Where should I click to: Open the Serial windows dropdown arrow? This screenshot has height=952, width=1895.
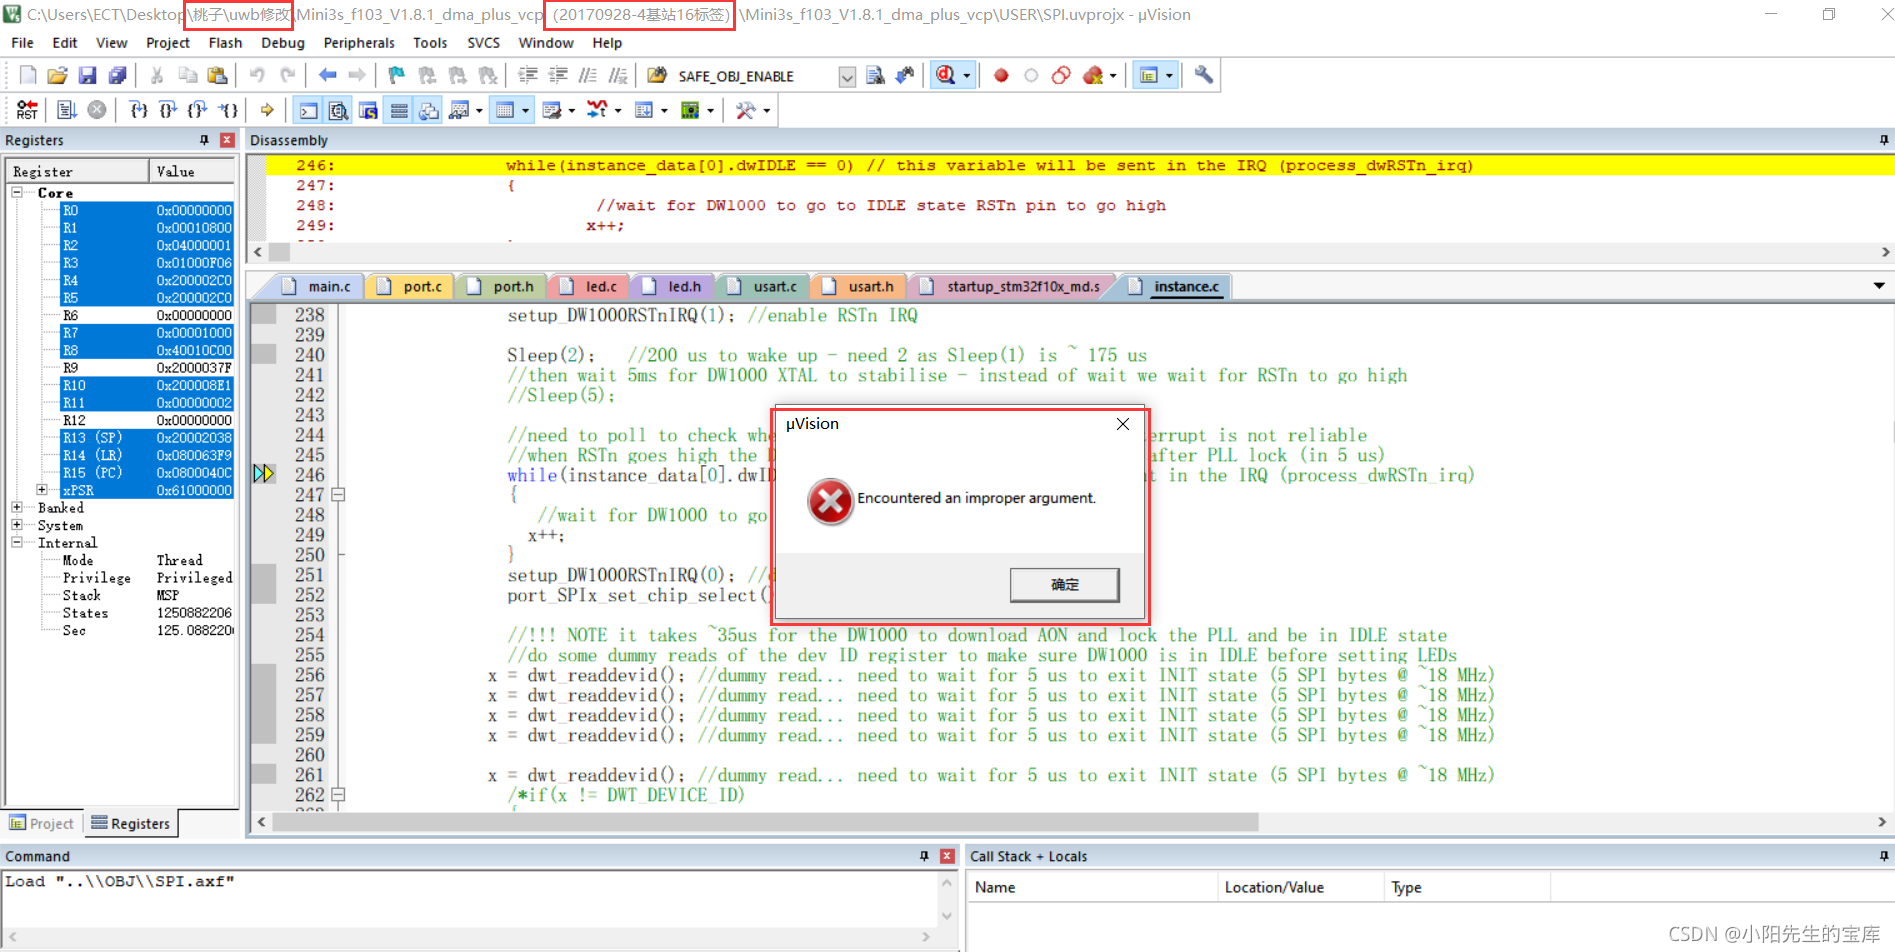coord(571,111)
